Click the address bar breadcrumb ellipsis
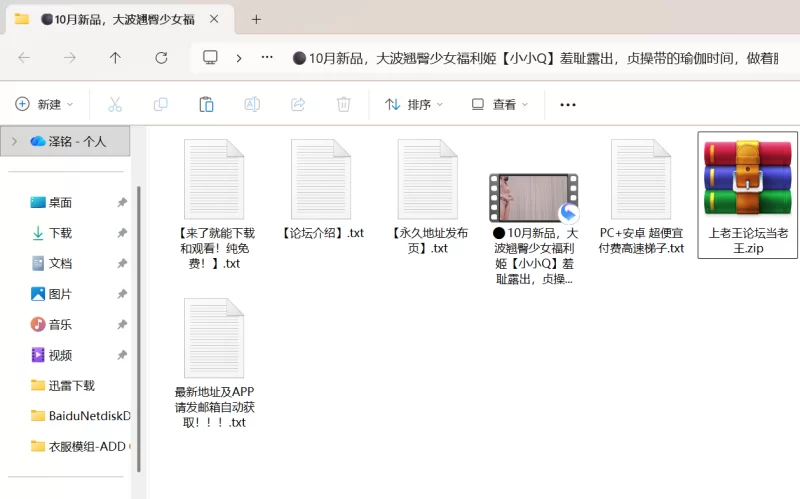Screen dimensions: 800x499 [266, 58]
